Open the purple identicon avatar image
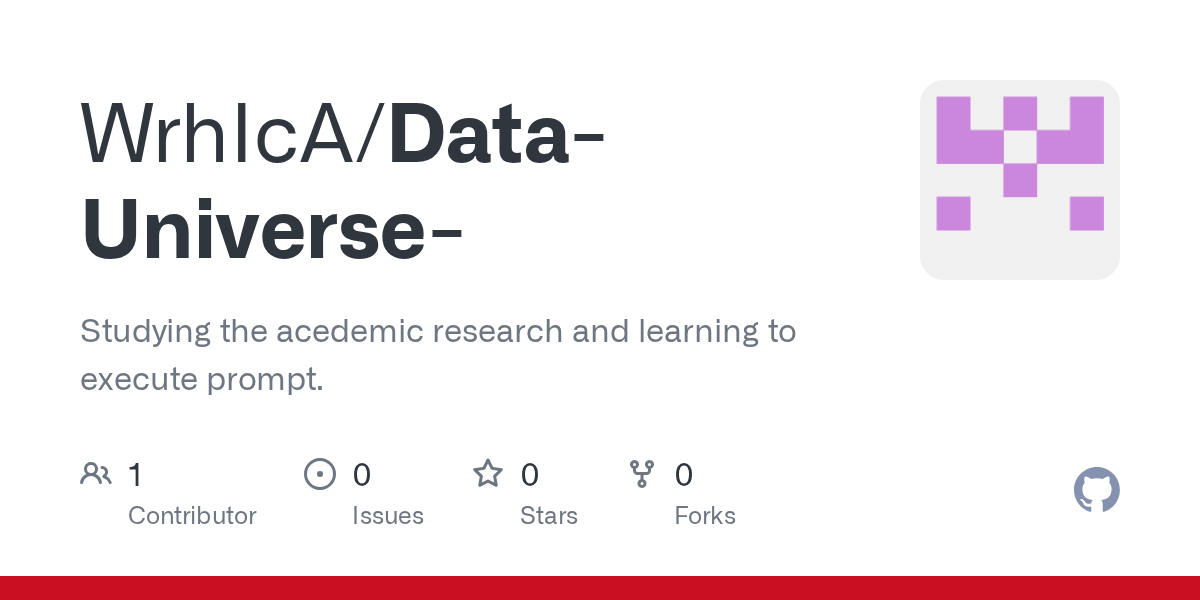Viewport: 1200px width, 600px height. pyautogui.click(x=1019, y=180)
